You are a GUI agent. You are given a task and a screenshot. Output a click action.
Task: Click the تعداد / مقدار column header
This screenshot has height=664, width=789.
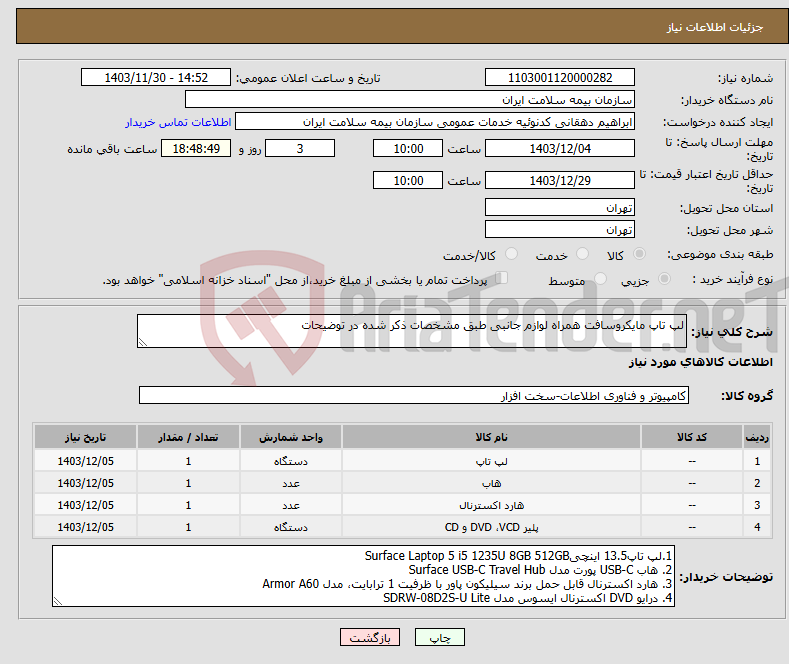tap(188, 437)
